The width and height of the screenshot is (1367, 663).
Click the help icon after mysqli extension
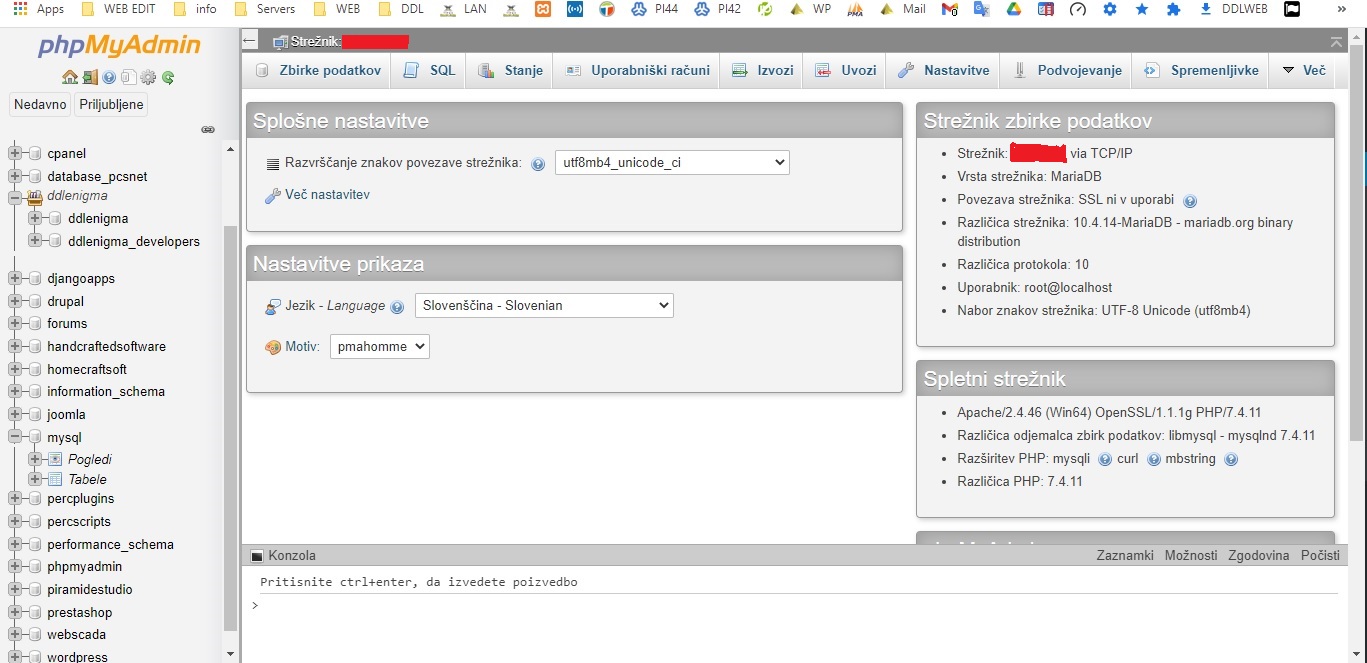click(x=1105, y=460)
